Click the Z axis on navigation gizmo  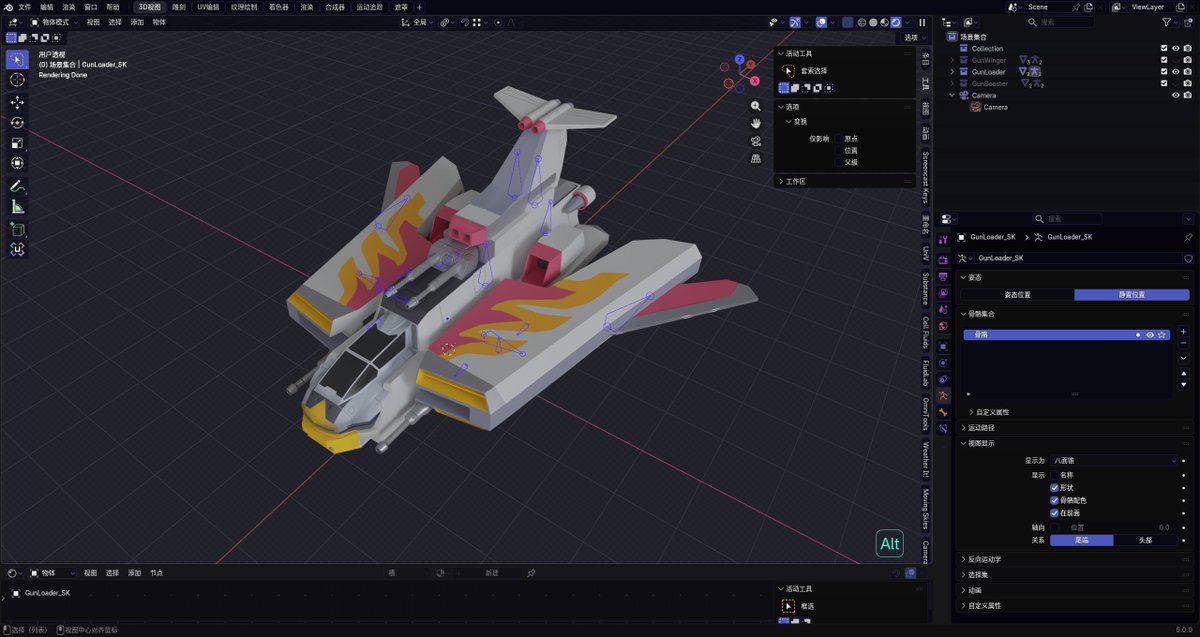(740, 60)
